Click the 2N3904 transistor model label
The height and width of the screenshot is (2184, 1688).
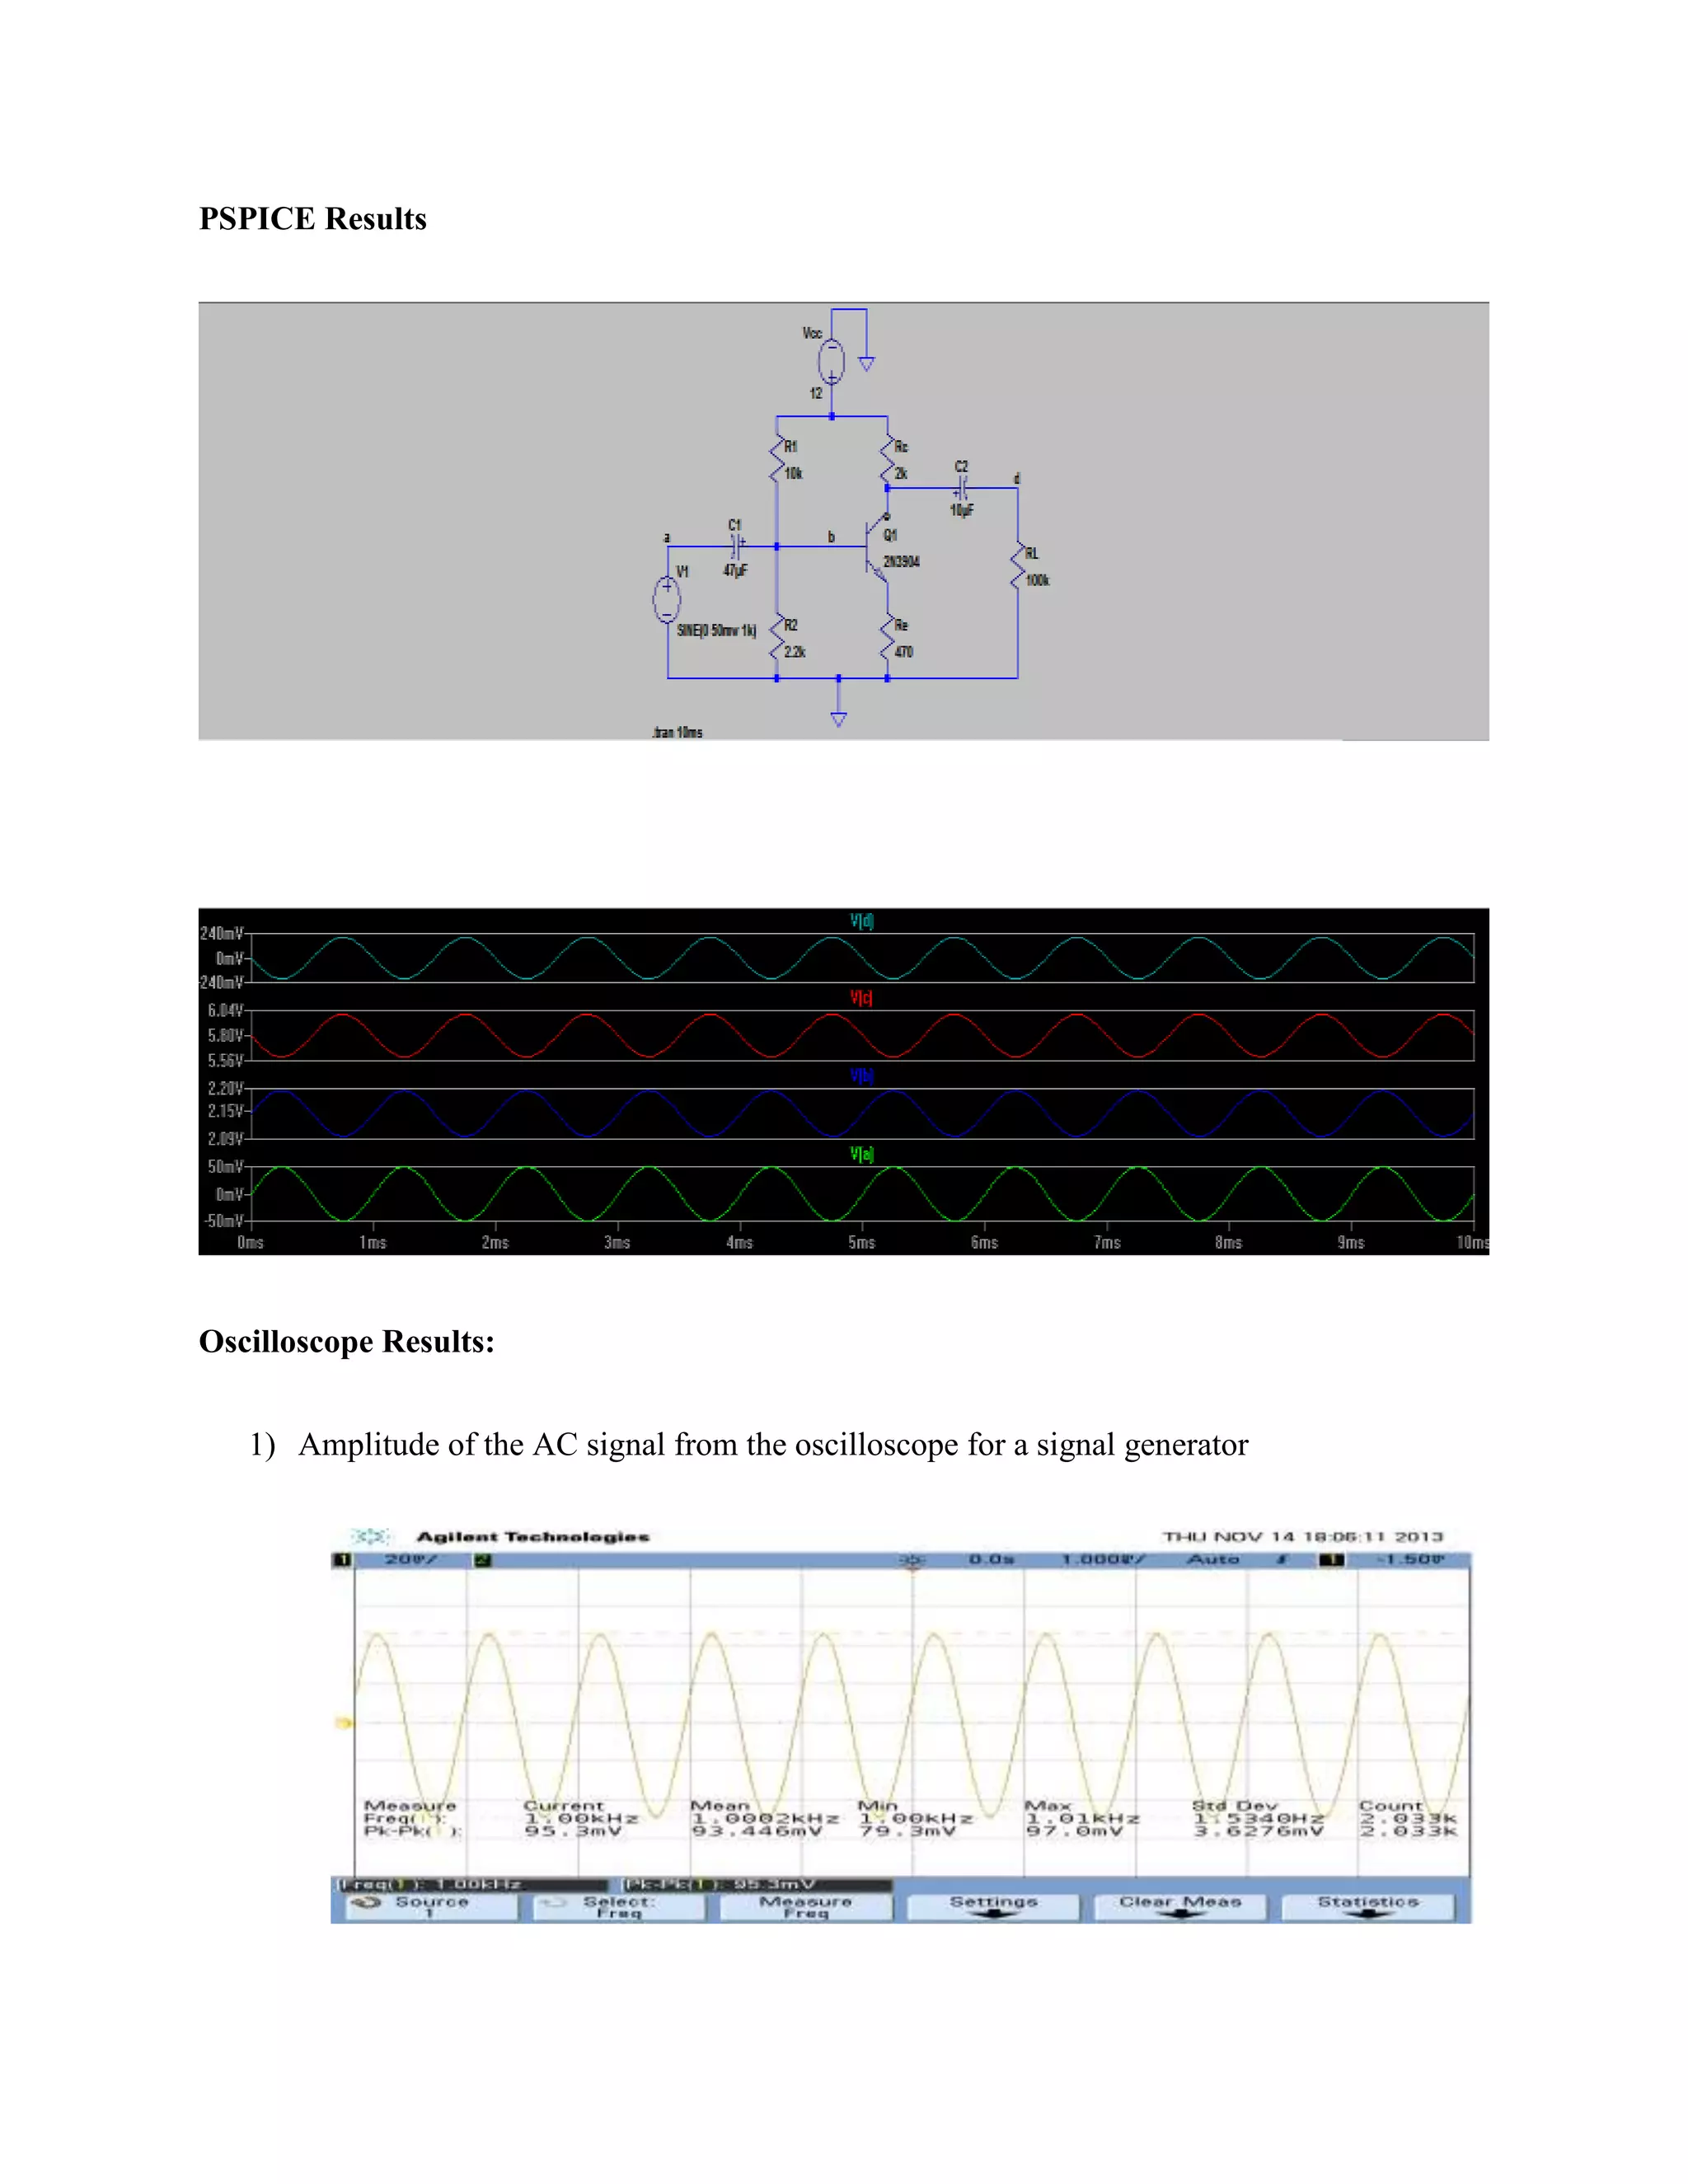901,562
